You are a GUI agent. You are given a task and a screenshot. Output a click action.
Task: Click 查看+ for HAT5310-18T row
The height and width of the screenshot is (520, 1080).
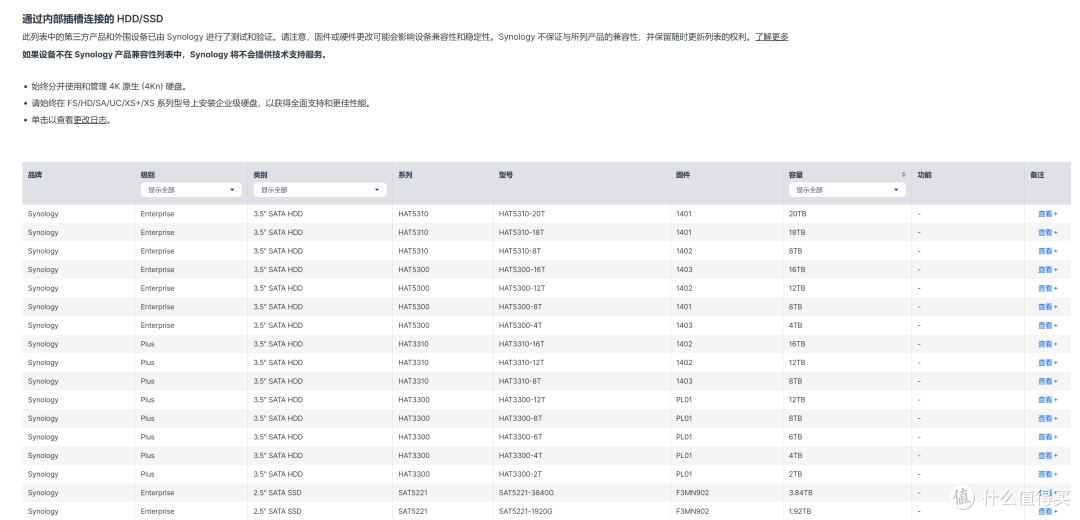tap(1048, 233)
